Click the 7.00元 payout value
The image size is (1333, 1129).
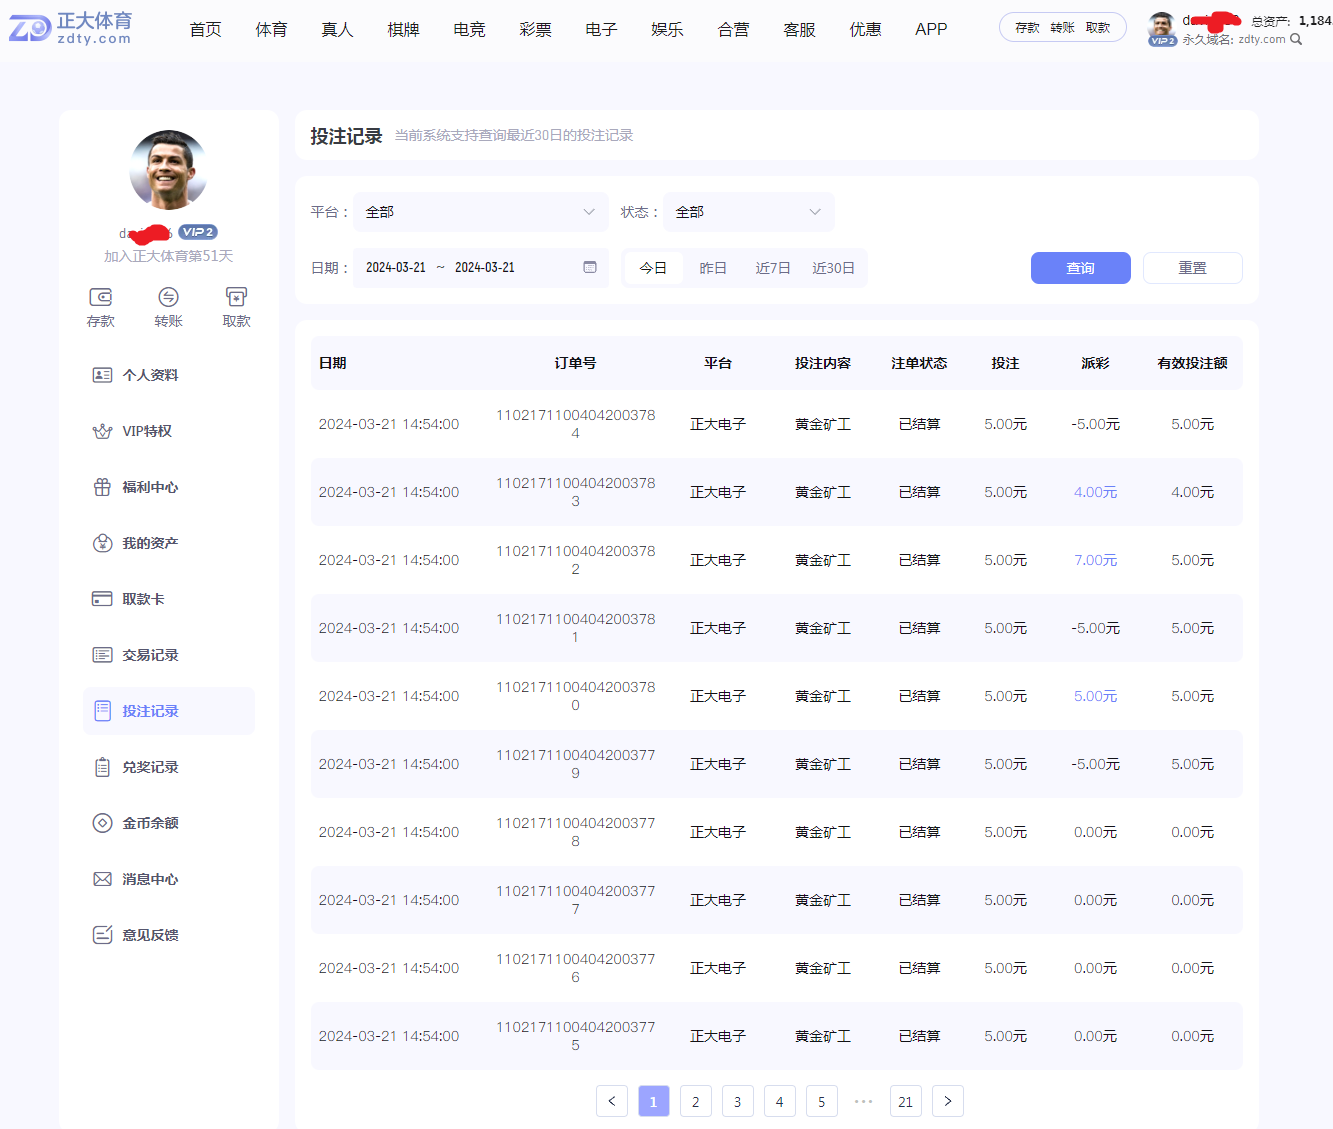1095,560
